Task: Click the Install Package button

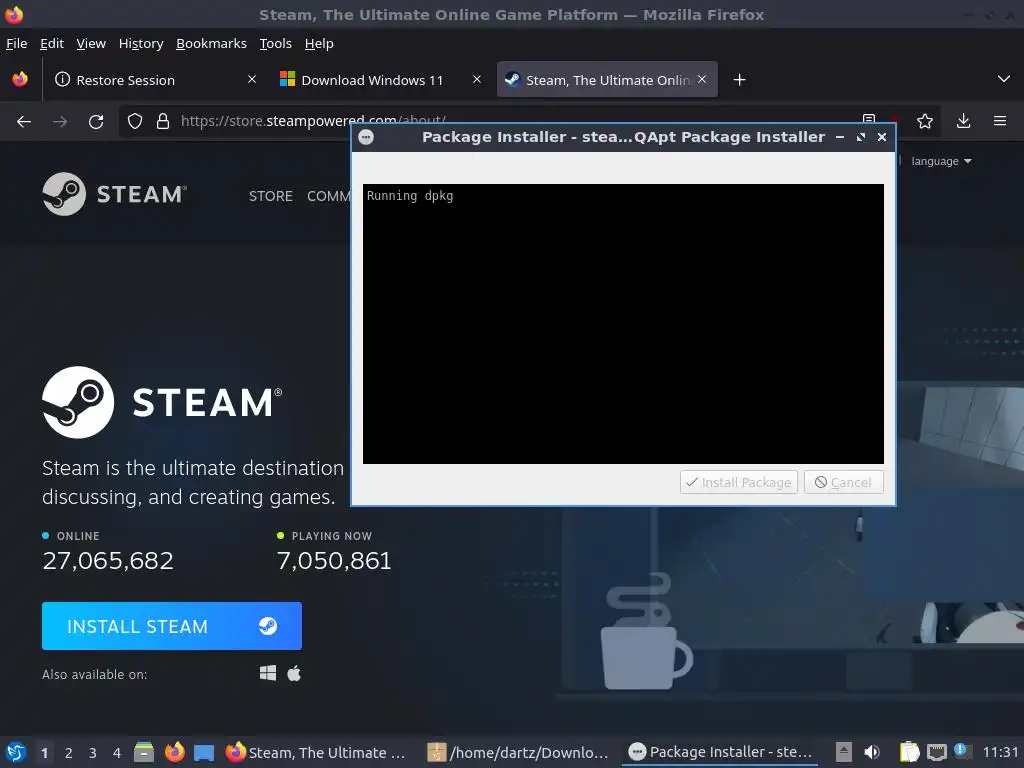Action: [x=739, y=483]
